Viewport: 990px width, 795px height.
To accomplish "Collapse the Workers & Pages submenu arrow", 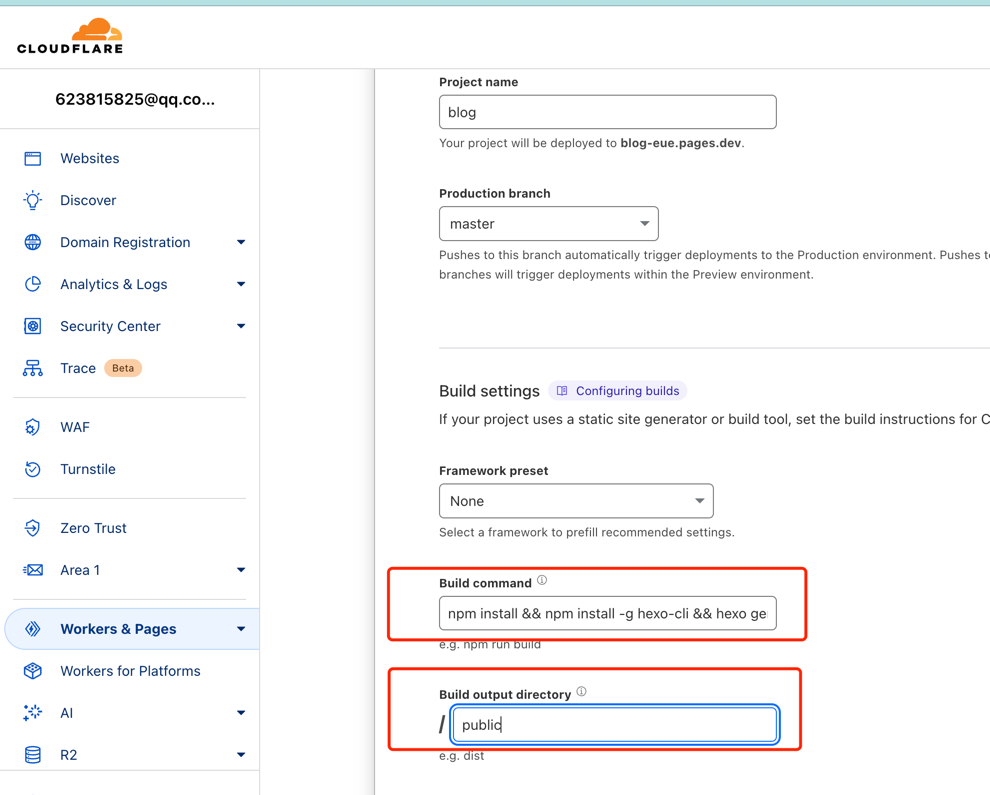I will click(x=241, y=629).
